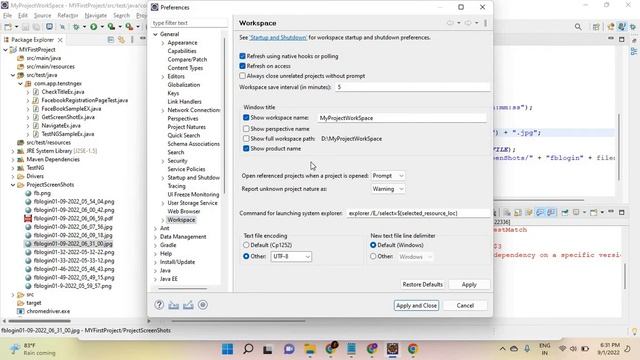
Task: Open the Navigate menu in Eclipse
Action: 96,16
